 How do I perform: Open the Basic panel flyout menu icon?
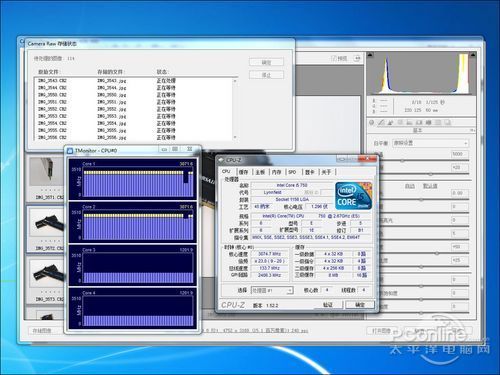472,130
